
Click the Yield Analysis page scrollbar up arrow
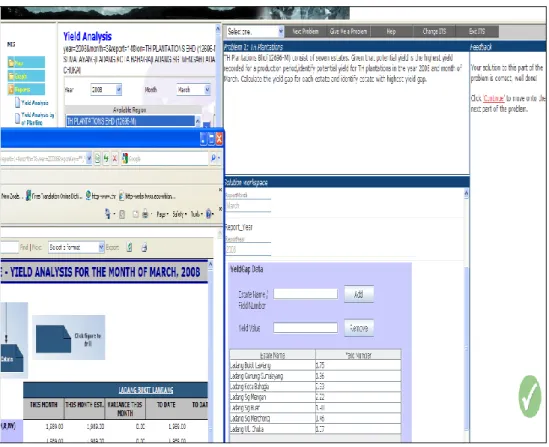pyautogui.click(x=218, y=29)
